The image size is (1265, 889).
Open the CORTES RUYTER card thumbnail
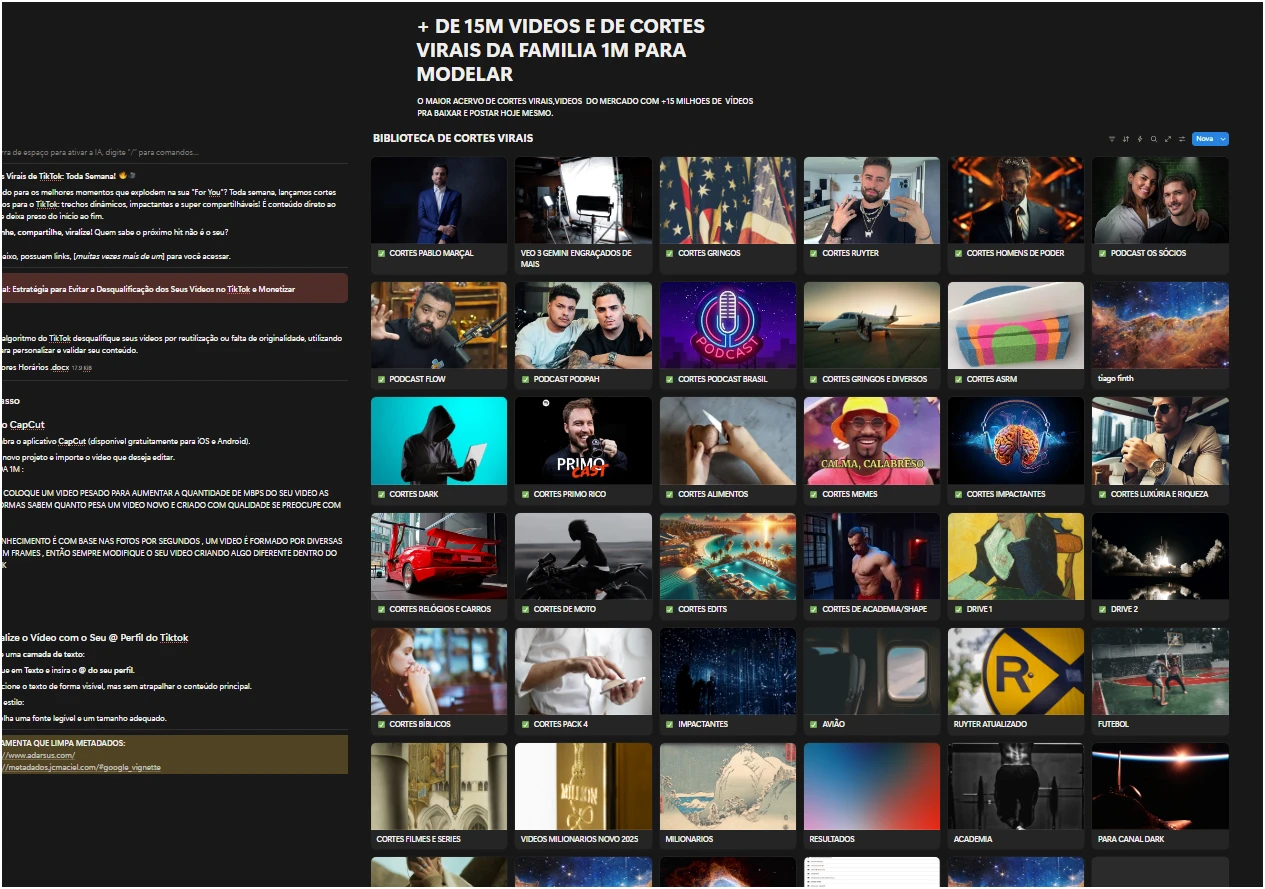871,199
